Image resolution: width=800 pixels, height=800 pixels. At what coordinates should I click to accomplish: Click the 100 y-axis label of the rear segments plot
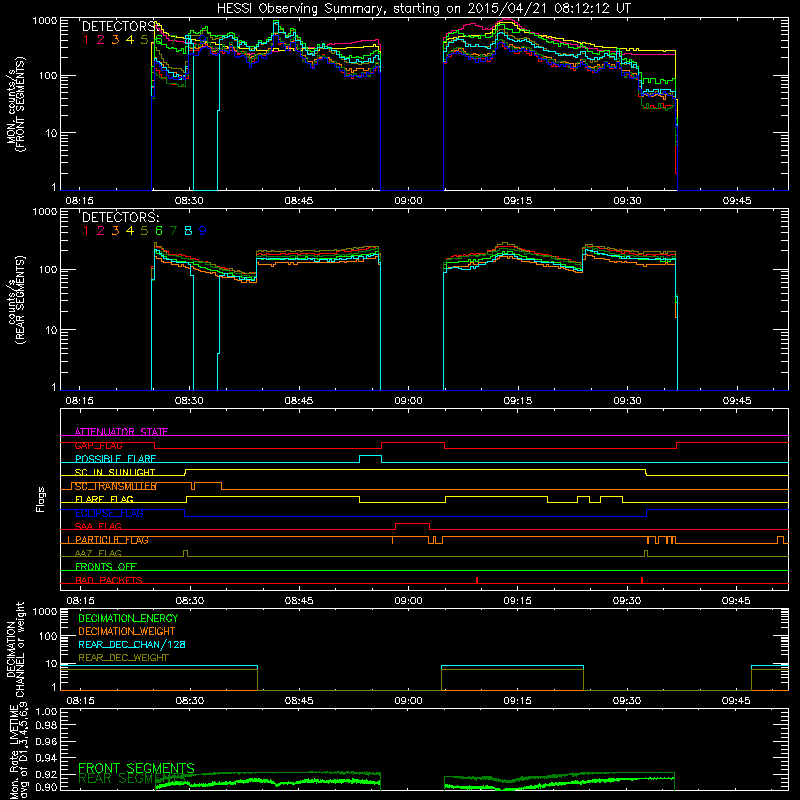tap(47, 270)
